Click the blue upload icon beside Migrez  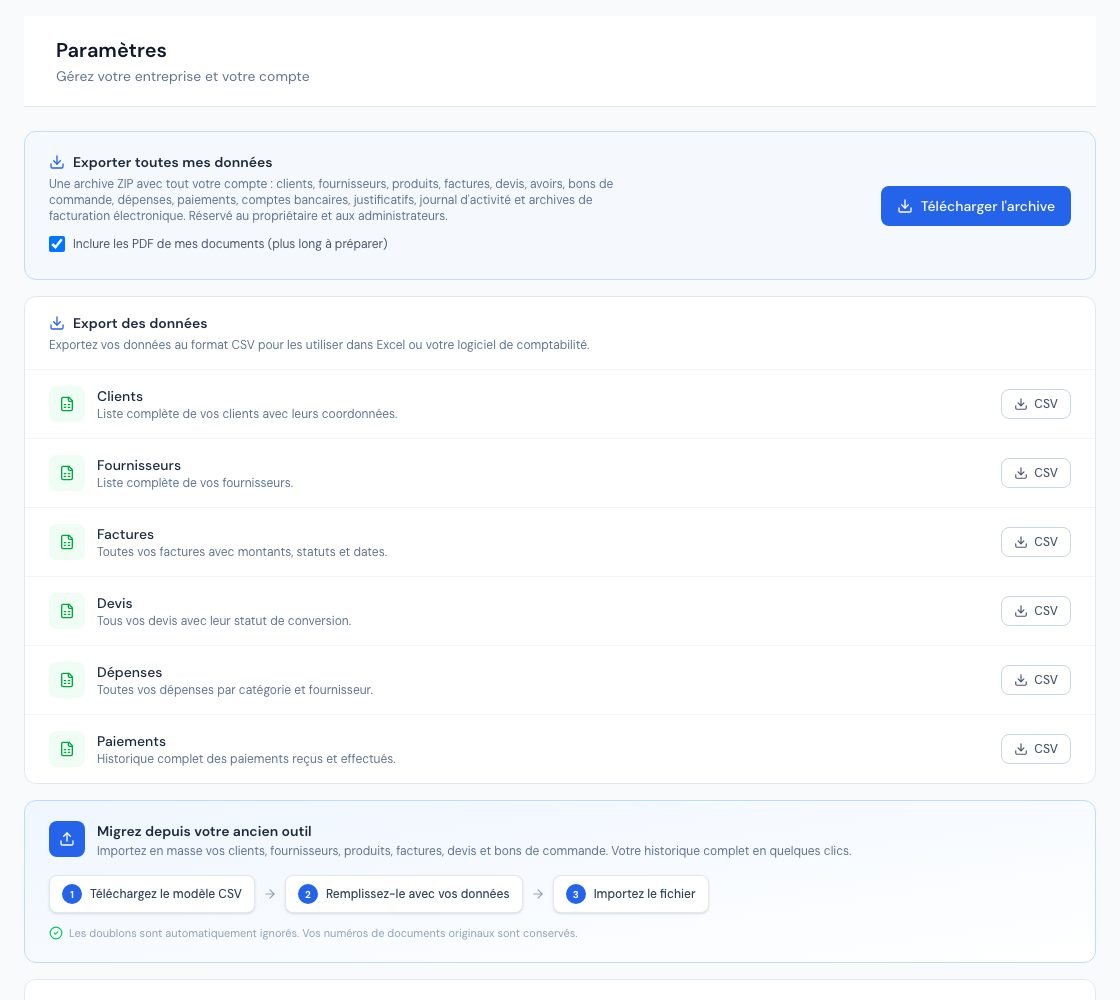67,839
